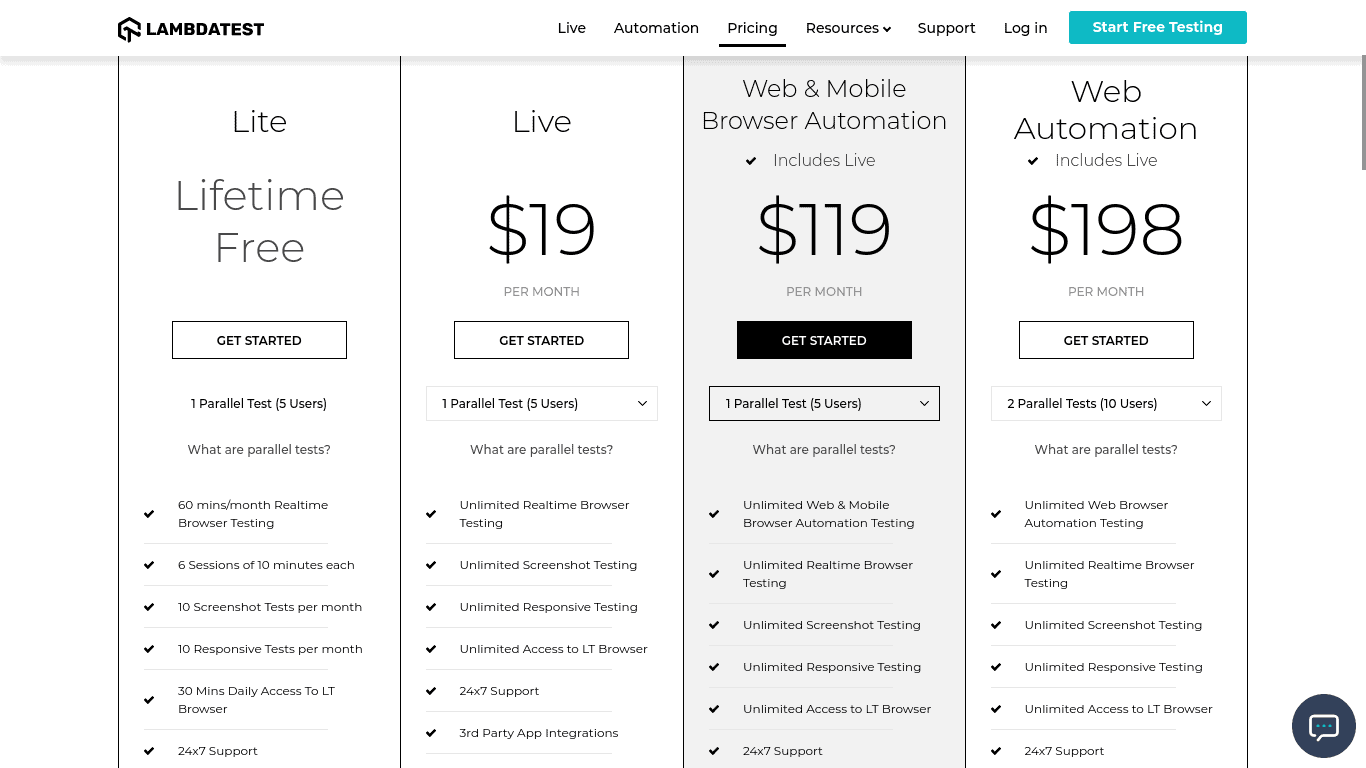Expand the Resources menu
Screen dimensions: 1366x768
click(x=848, y=28)
